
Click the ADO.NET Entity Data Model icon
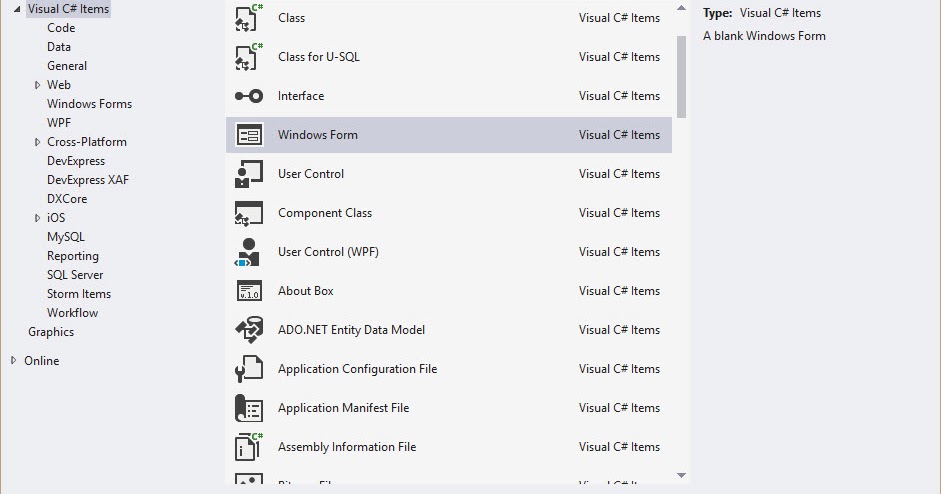click(x=248, y=330)
